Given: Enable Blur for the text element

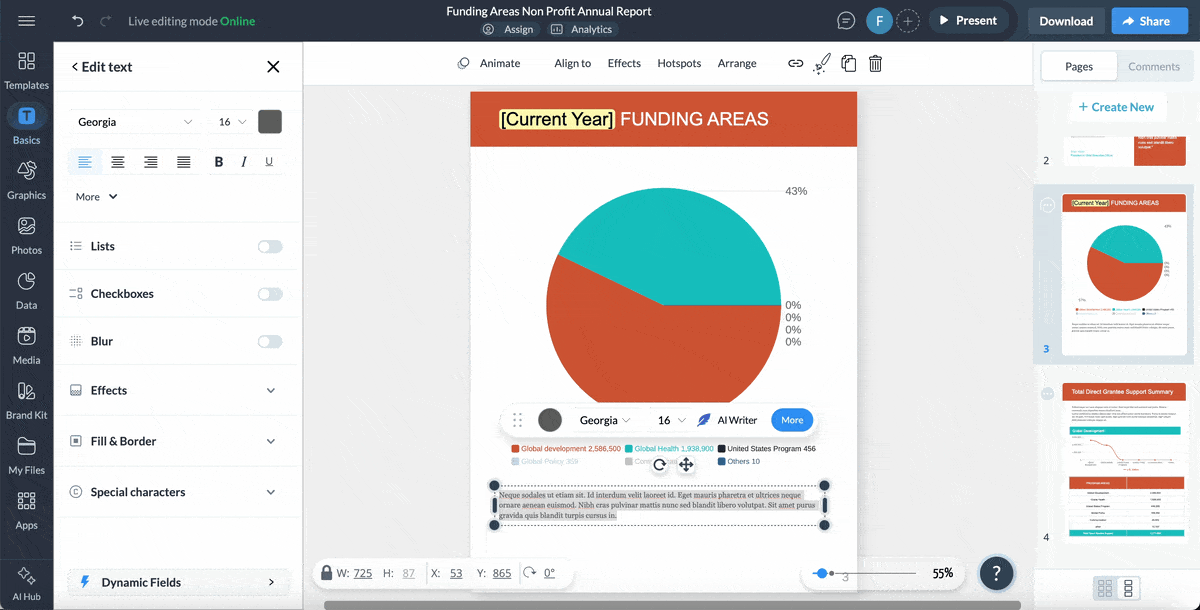Looking at the screenshot, I should tap(269, 341).
